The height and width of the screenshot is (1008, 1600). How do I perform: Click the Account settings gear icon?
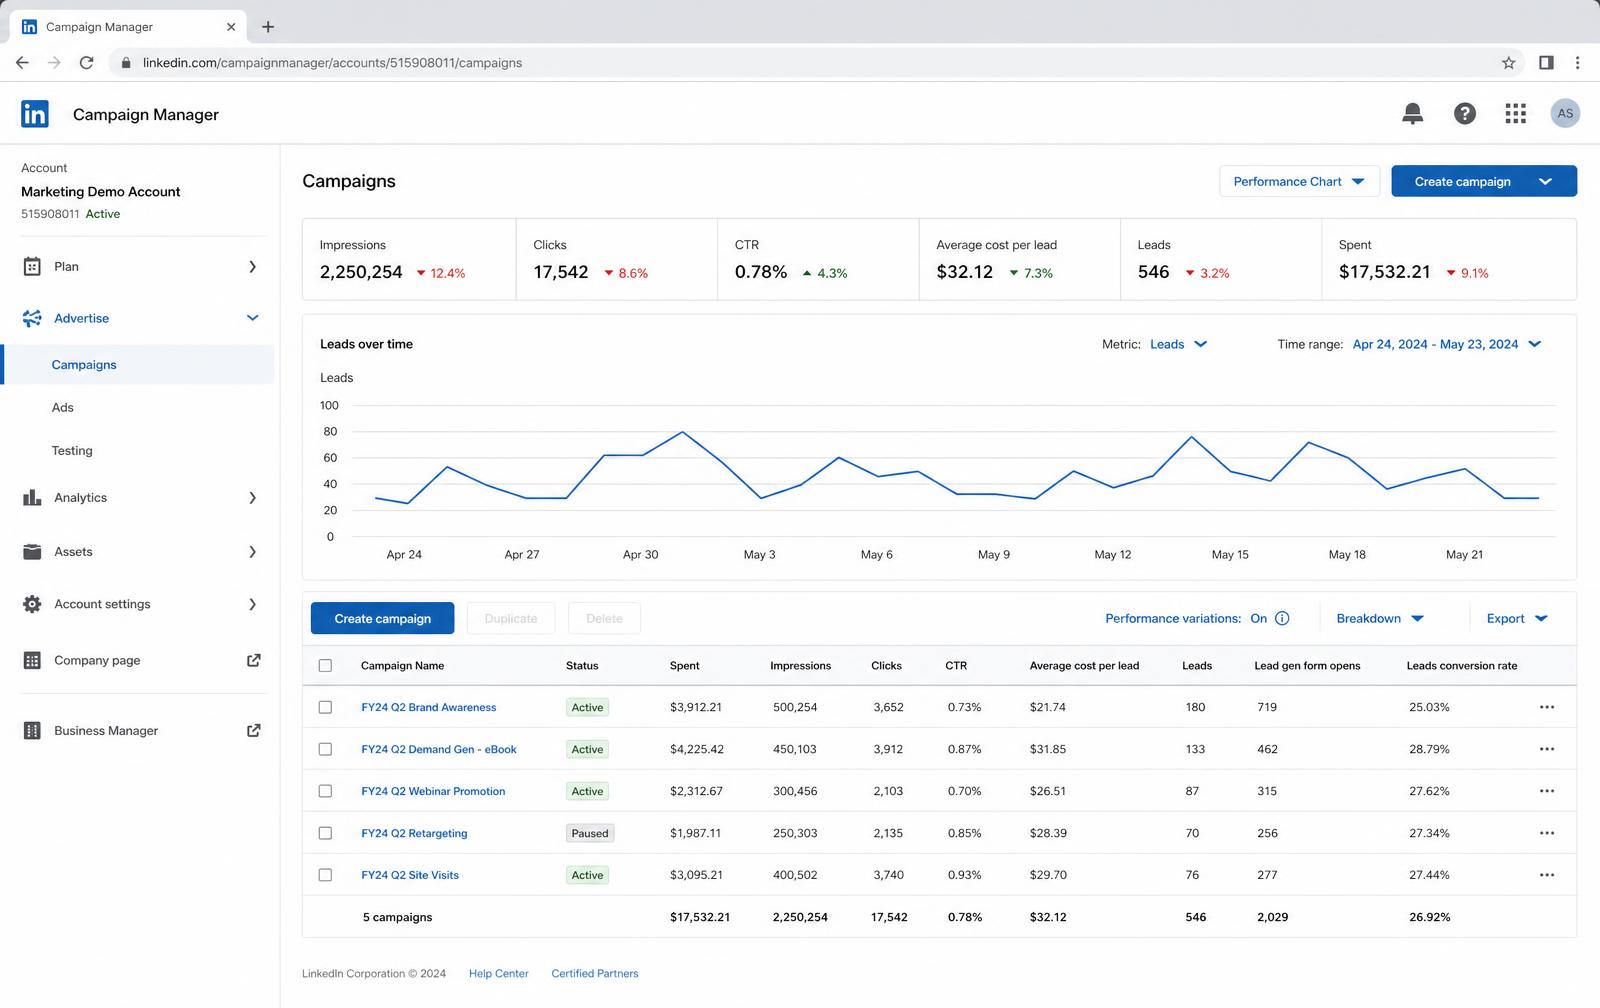pos(32,604)
